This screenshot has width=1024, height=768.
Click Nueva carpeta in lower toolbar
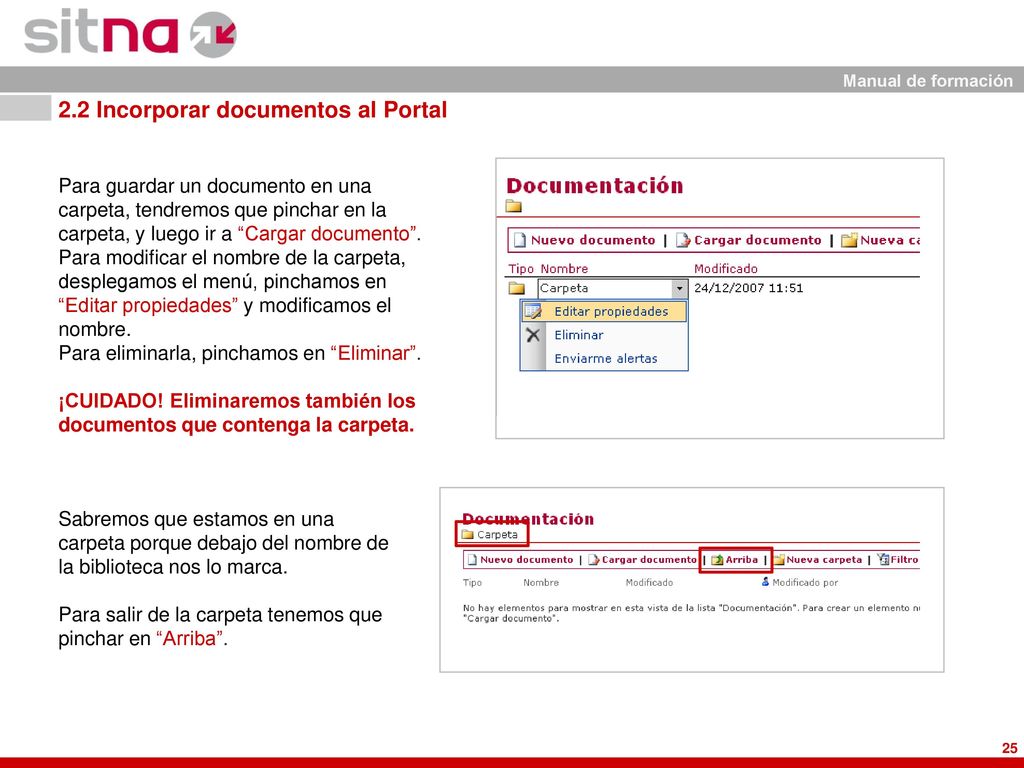tap(824, 560)
